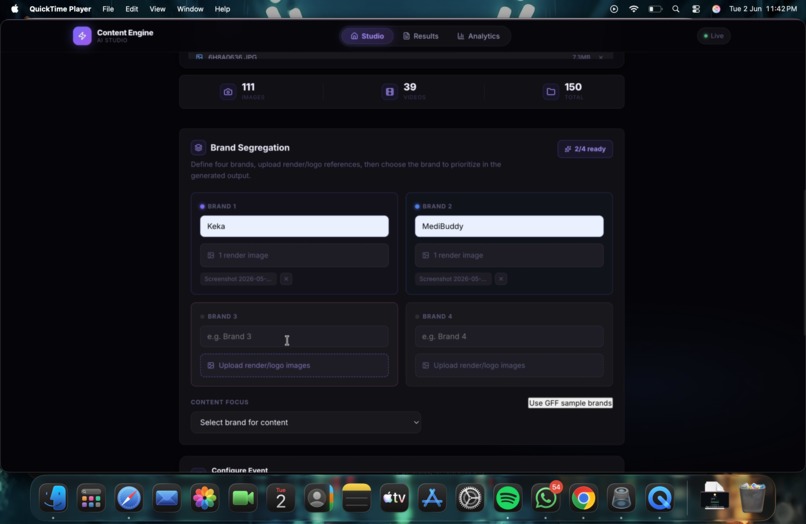Open Google Chrome from the dock
Viewport: 806px width, 524px height.
[583, 498]
